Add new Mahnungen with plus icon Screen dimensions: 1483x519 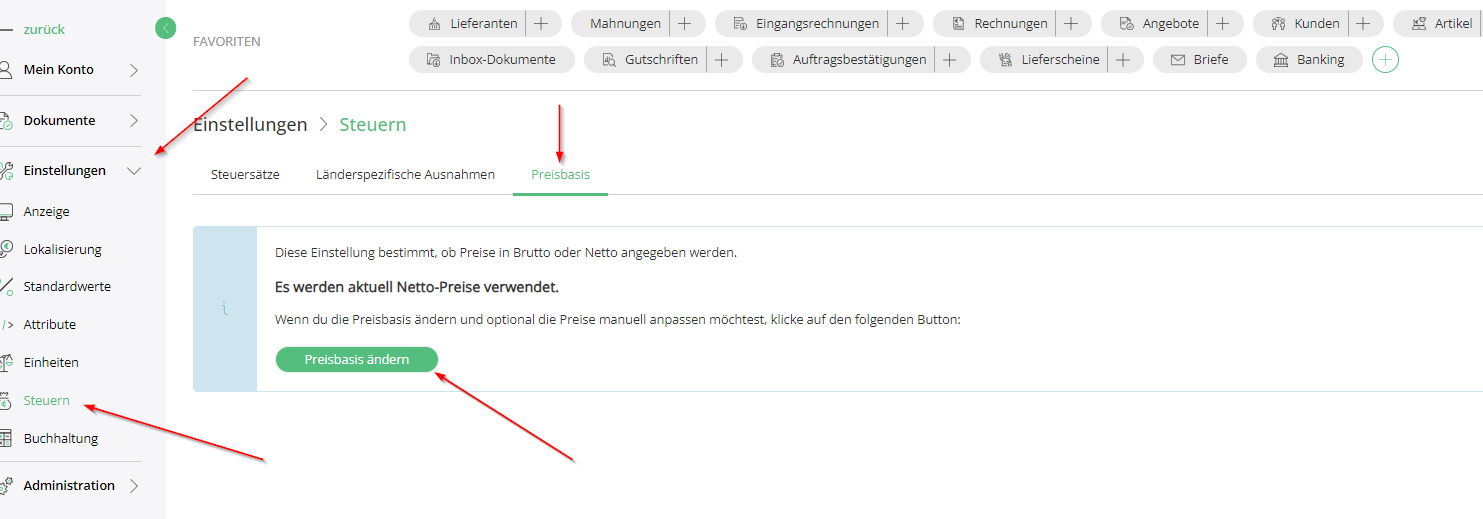coord(685,23)
